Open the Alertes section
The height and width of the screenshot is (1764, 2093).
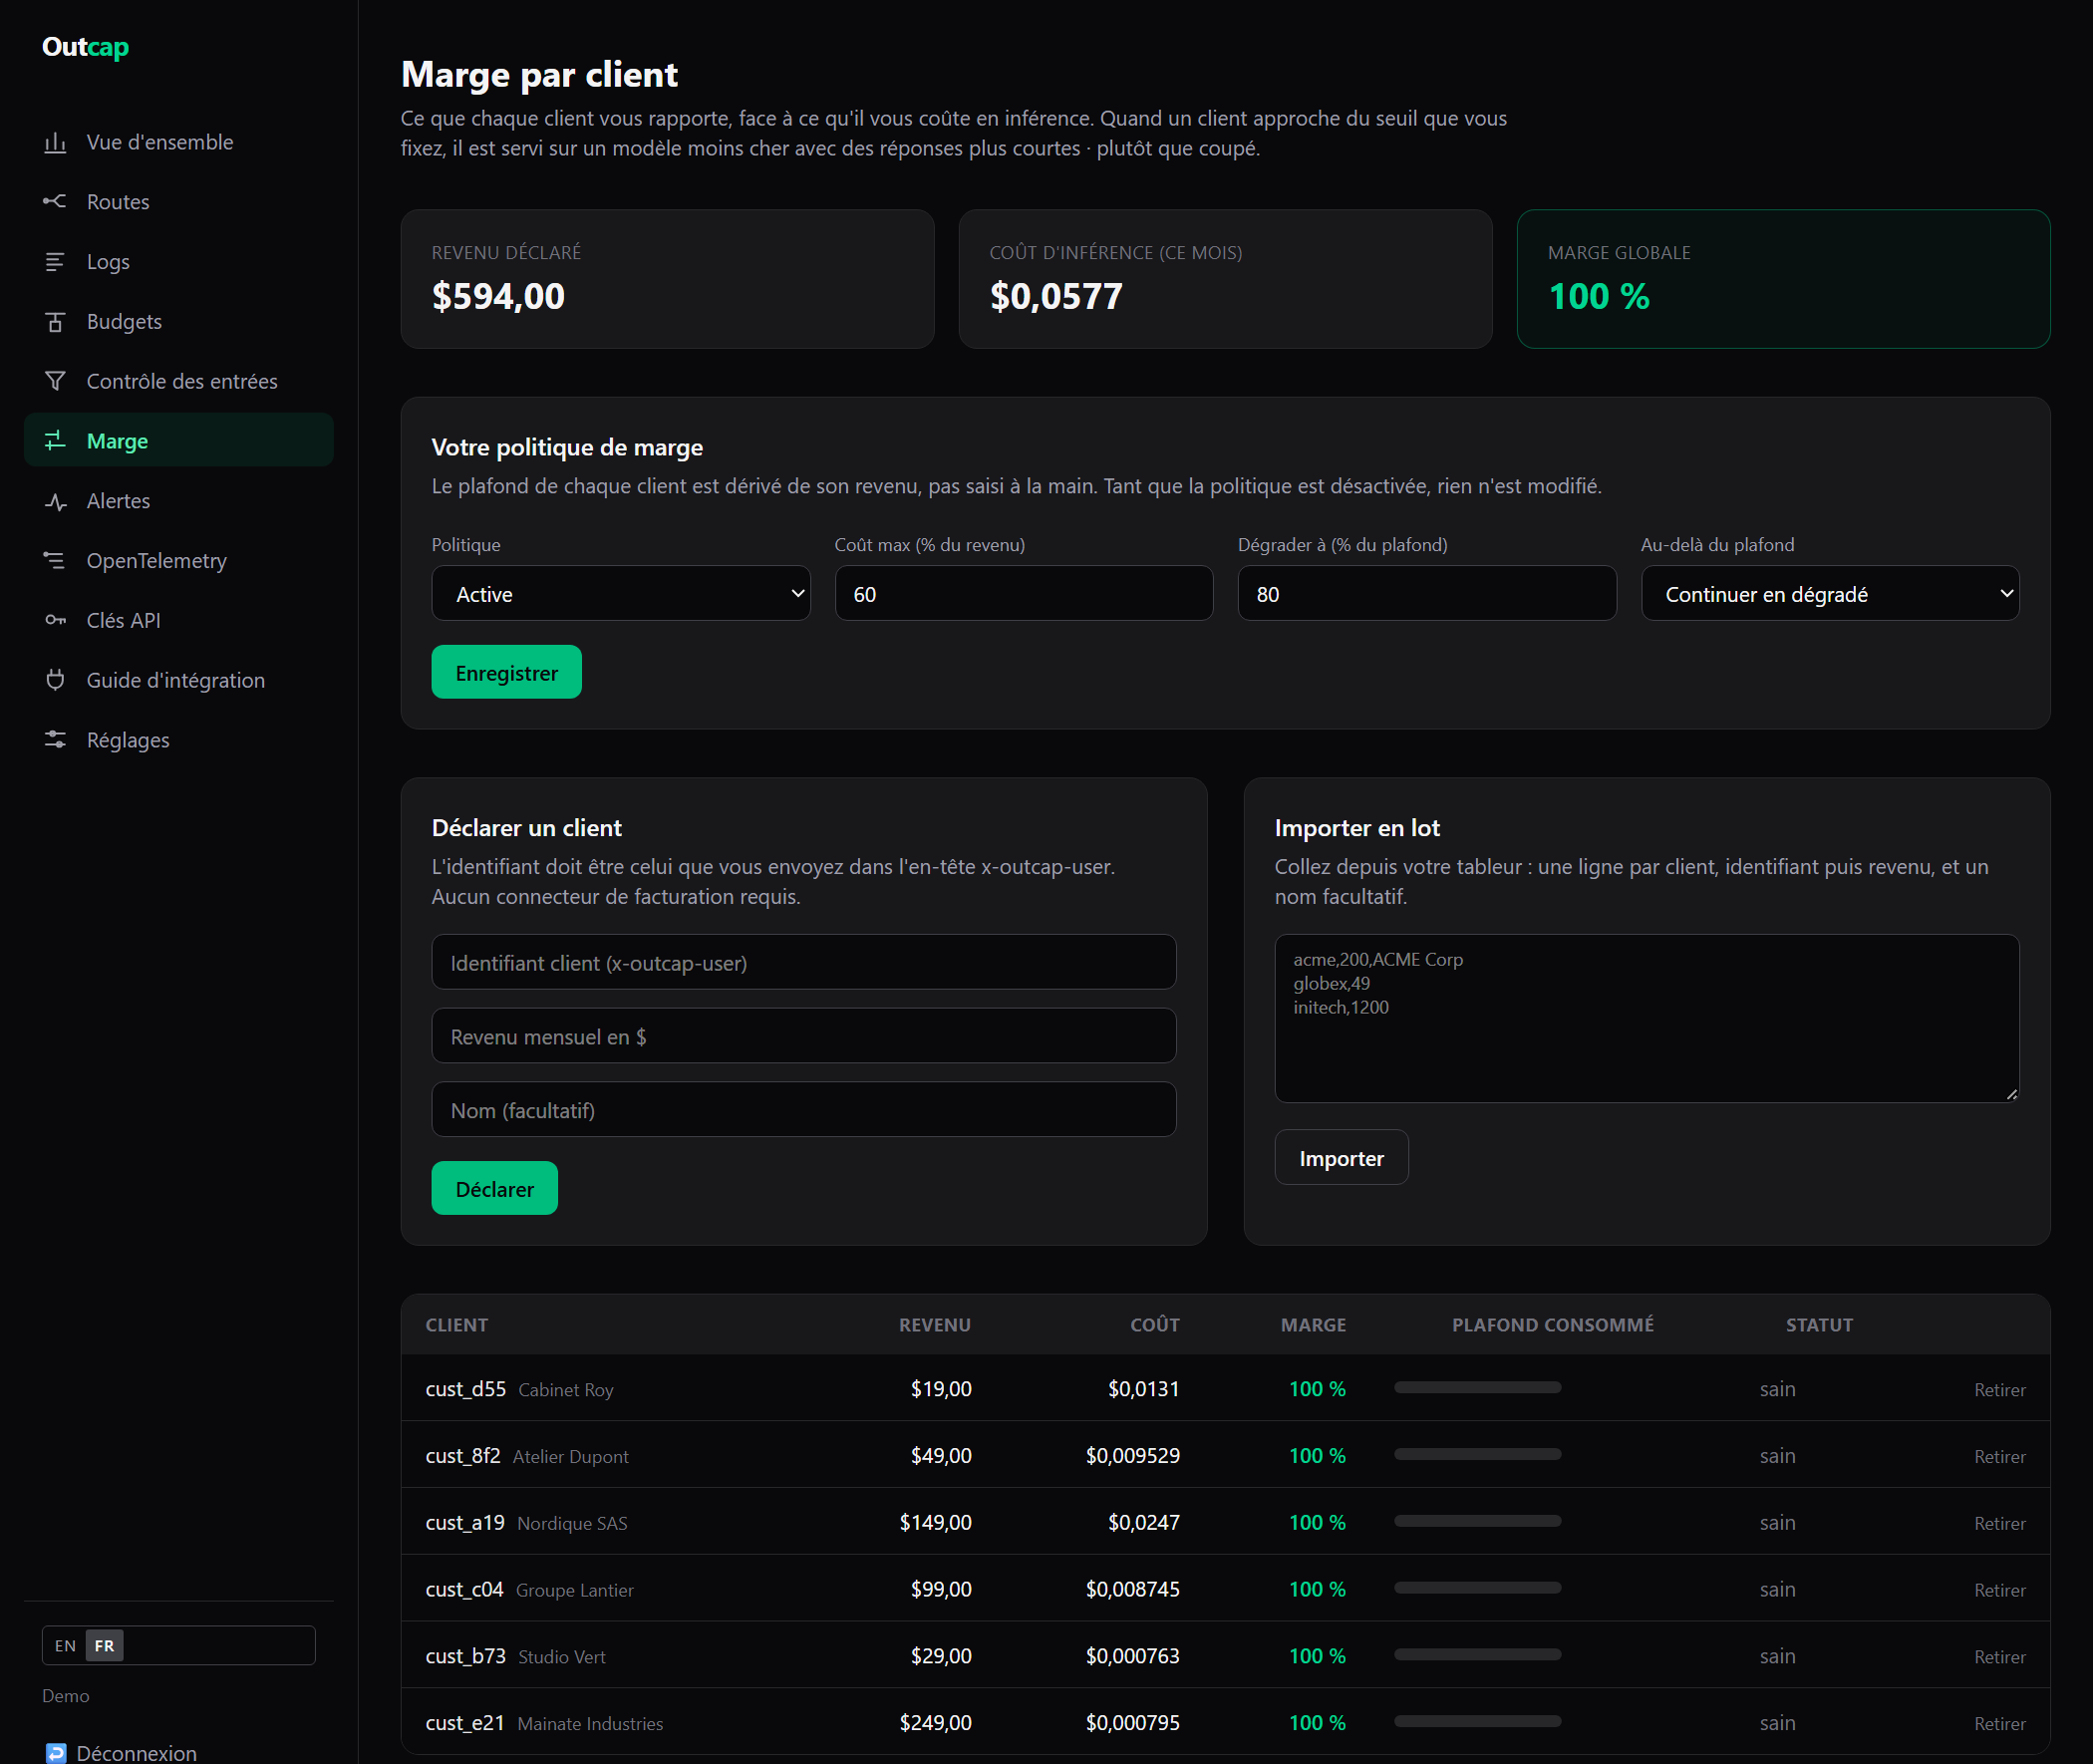pos(179,501)
